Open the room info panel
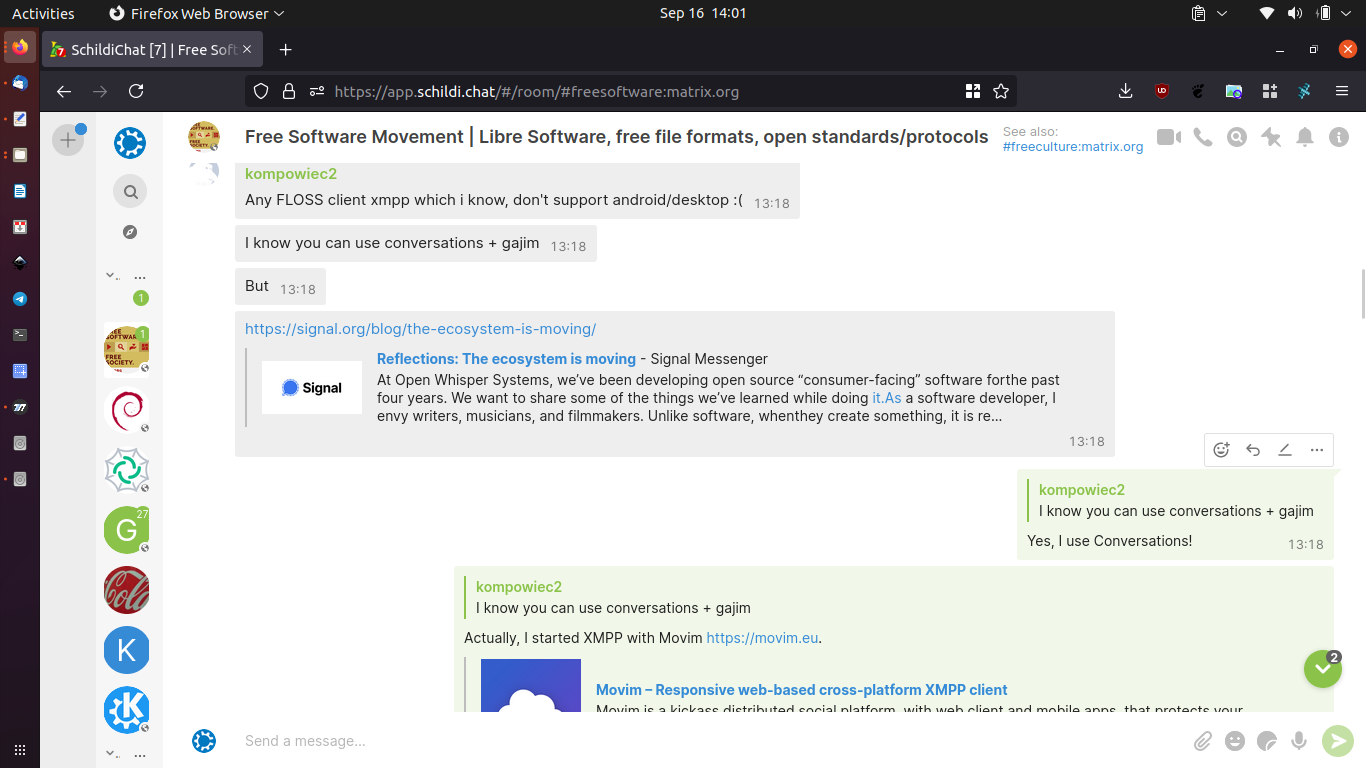Viewport: 1366px width, 768px height. point(1339,137)
